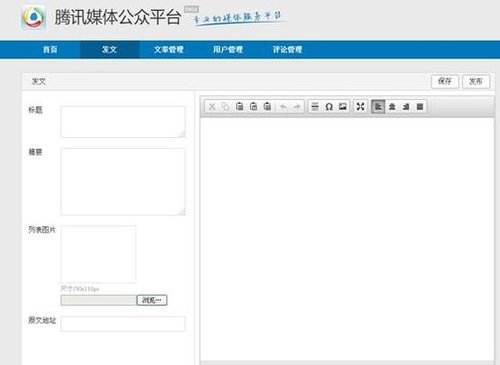Open the special character Omega icon
500x365 pixels.
point(329,107)
